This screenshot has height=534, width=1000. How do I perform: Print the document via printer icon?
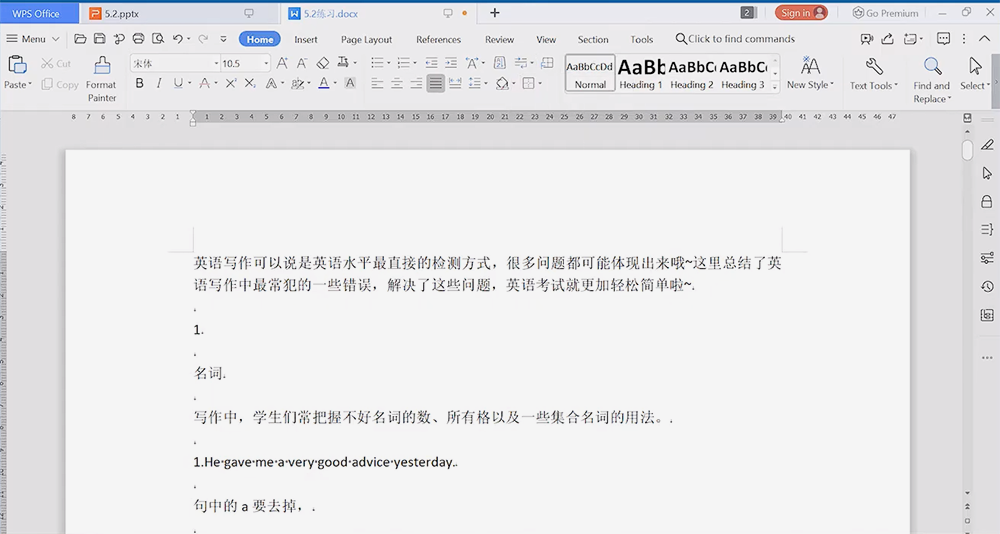(138, 39)
